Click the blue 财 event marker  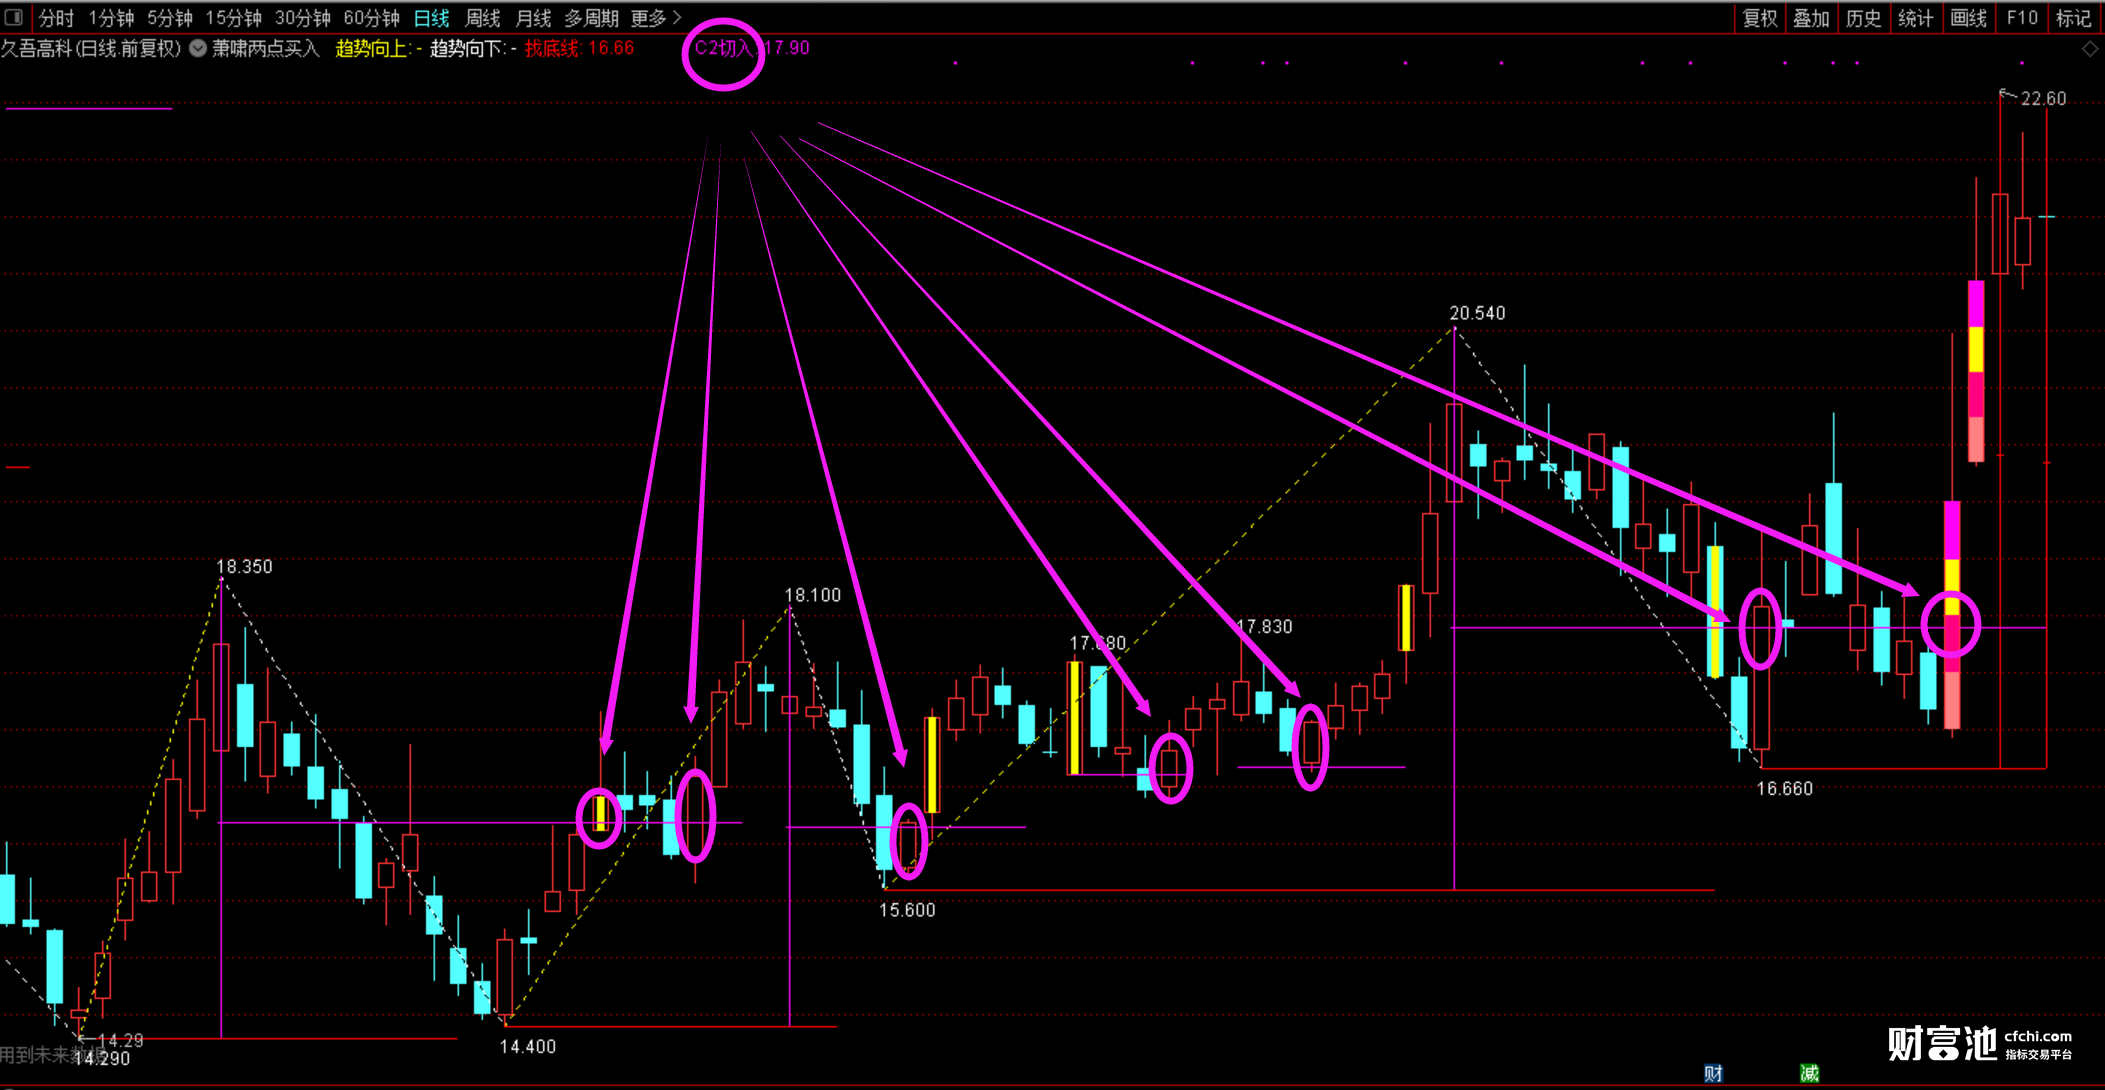(1713, 1073)
